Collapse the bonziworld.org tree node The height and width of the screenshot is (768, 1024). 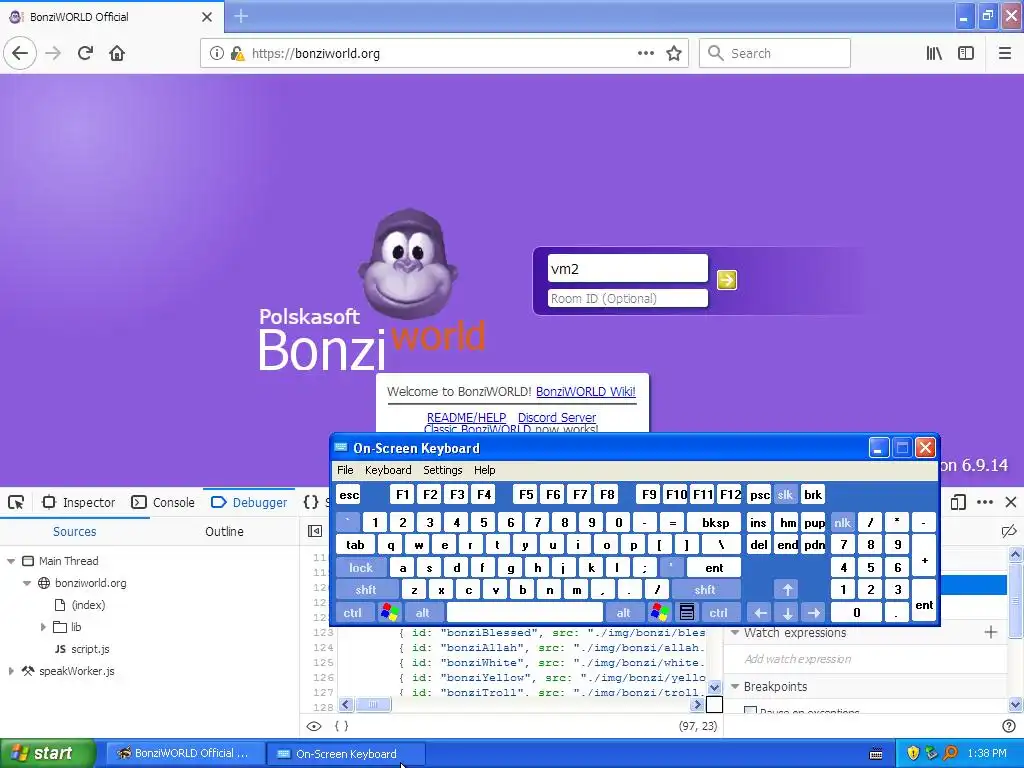tap(27, 583)
